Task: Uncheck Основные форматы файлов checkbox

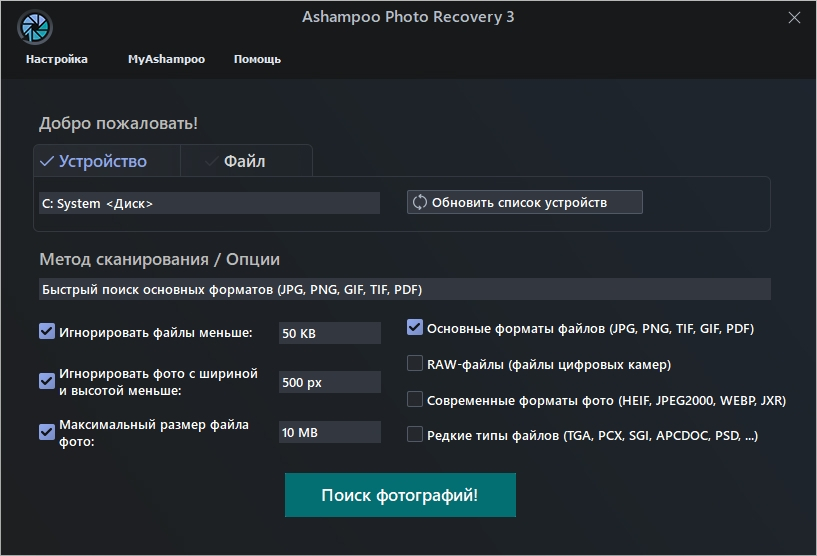Action: click(x=415, y=327)
